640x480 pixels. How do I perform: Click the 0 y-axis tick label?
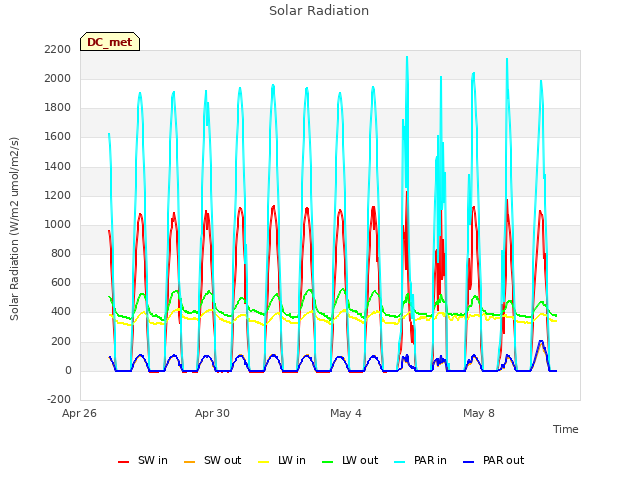(x=68, y=371)
